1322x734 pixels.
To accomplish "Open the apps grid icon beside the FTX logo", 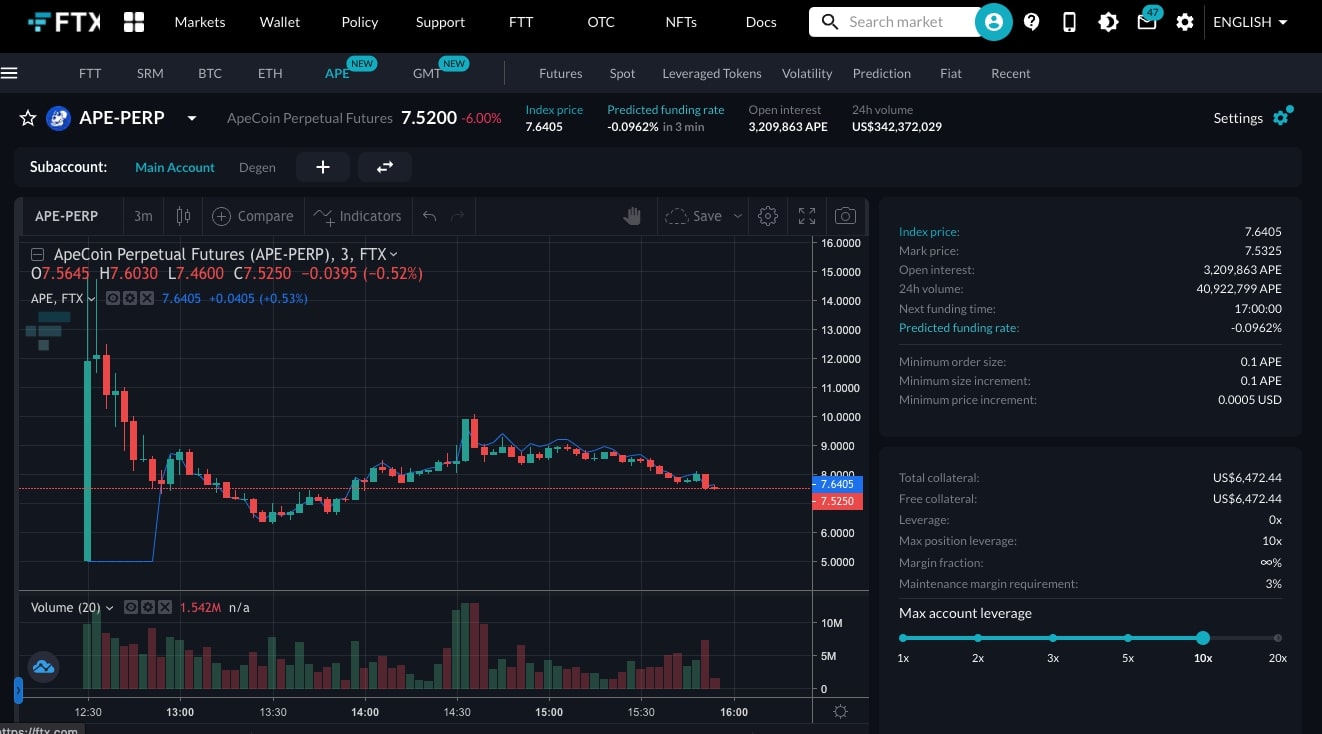I will (x=134, y=22).
